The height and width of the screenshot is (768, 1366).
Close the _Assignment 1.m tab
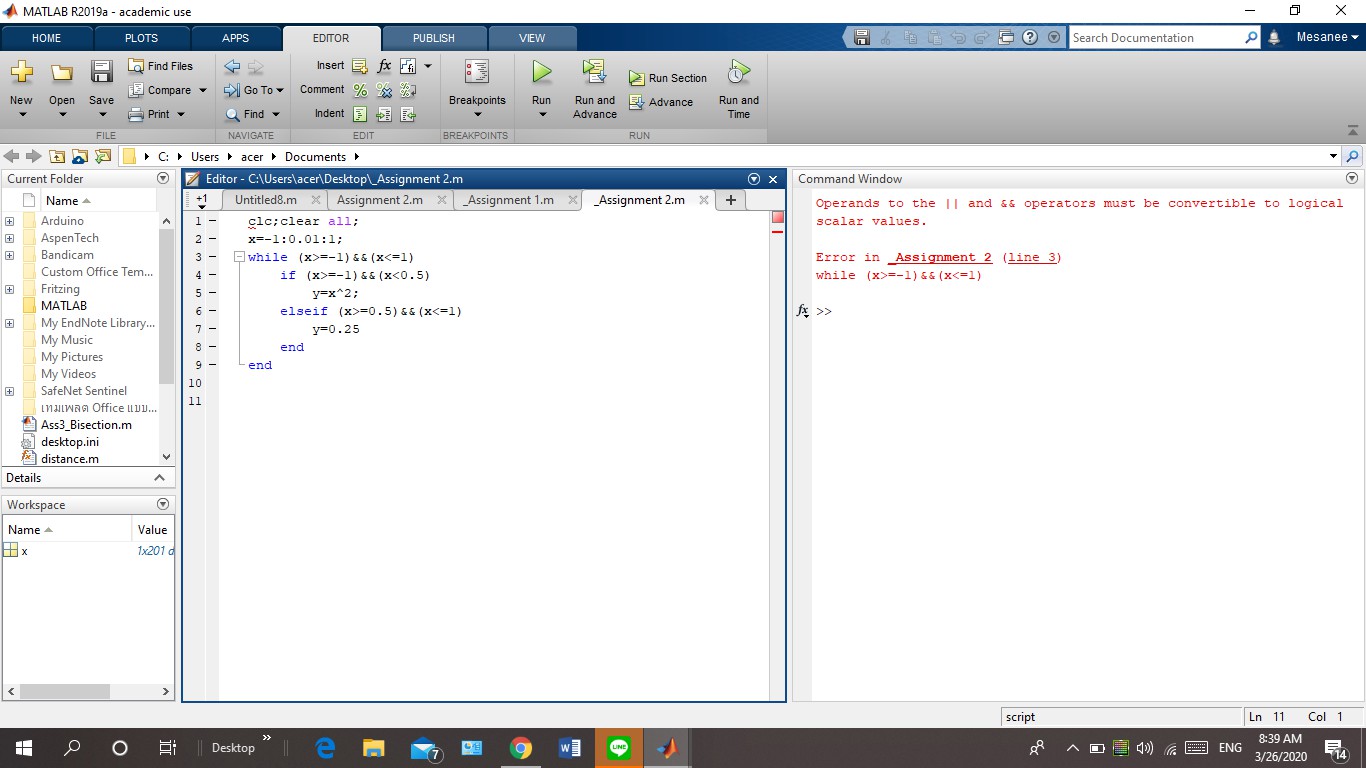coord(573,200)
